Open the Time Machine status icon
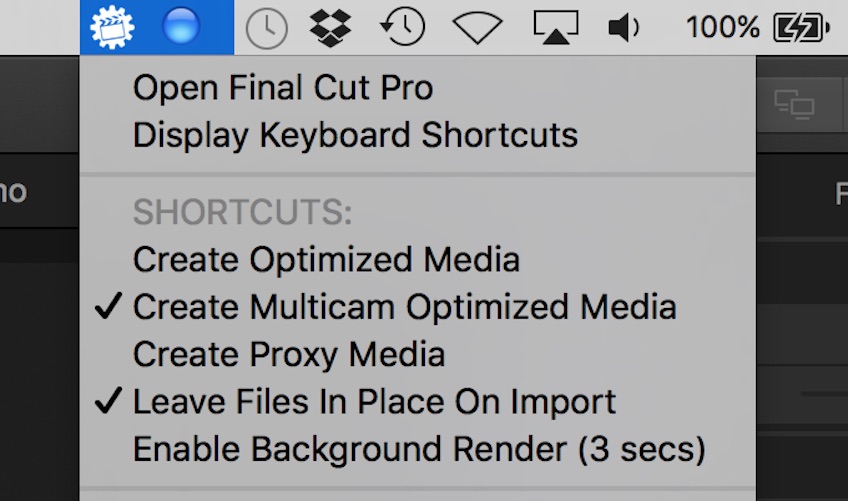848x501 pixels. (403, 27)
